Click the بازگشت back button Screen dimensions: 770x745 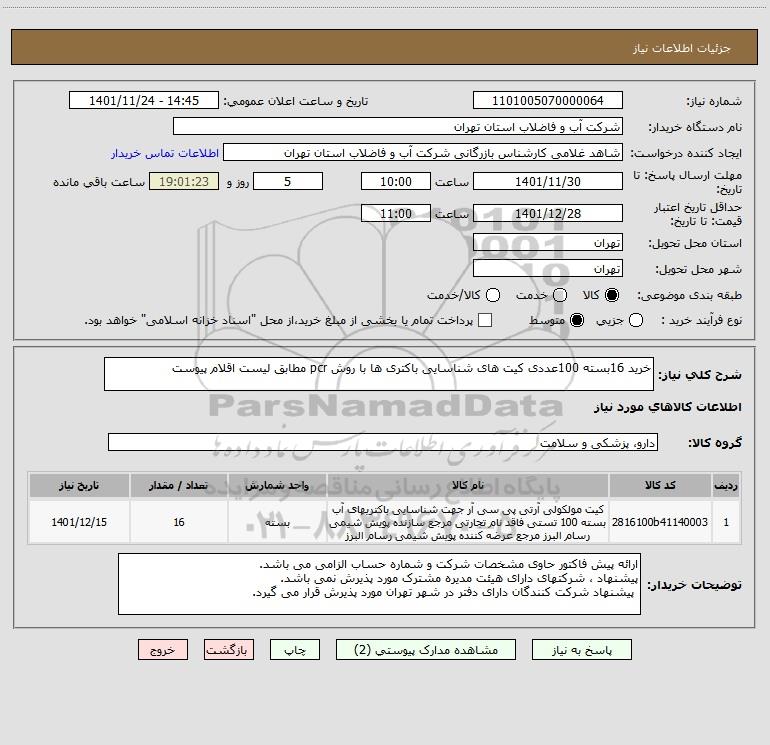[229, 650]
